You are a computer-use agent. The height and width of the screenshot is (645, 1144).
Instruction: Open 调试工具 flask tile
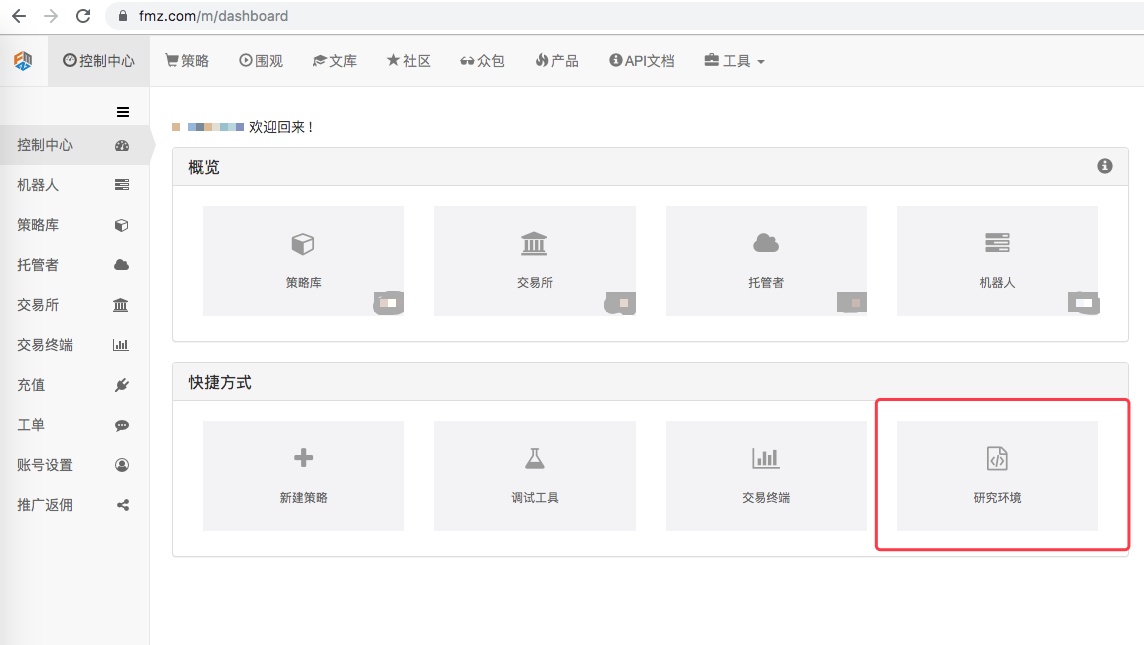pyautogui.click(x=534, y=475)
